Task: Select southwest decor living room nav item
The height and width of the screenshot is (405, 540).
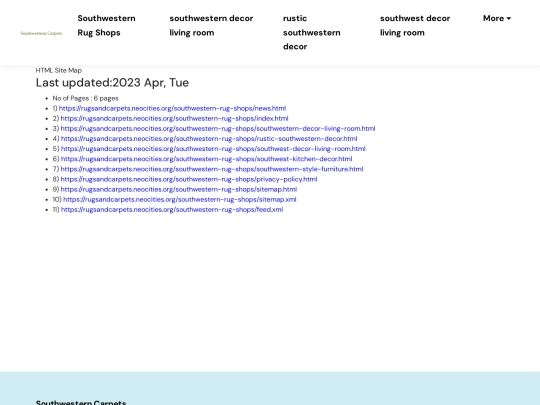Action: [x=415, y=25]
